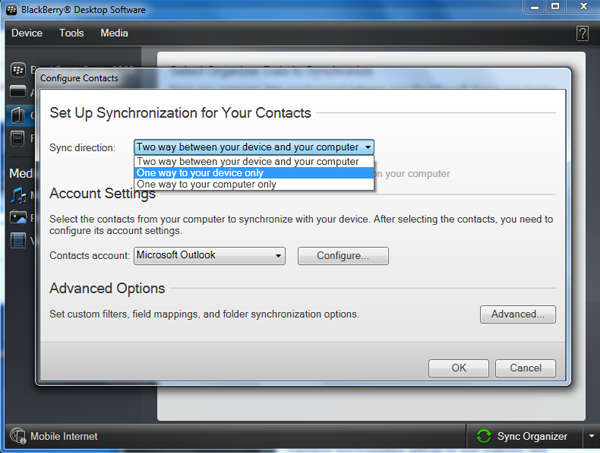Click the Organizer book icon in sidebar
The width and height of the screenshot is (600, 453).
[x=18, y=116]
